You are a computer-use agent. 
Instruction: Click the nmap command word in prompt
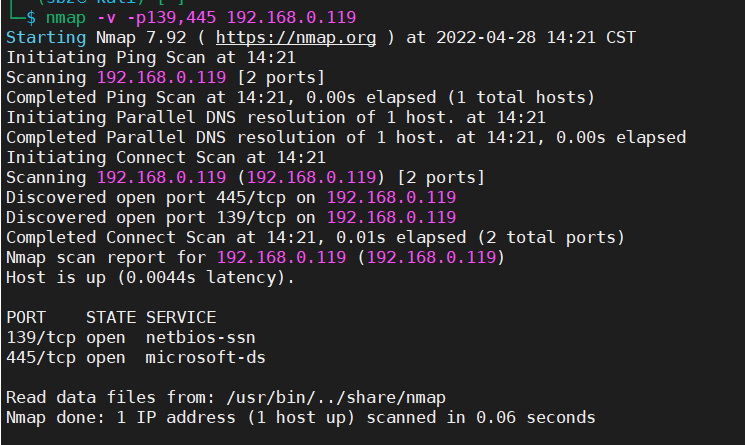click(x=66, y=18)
